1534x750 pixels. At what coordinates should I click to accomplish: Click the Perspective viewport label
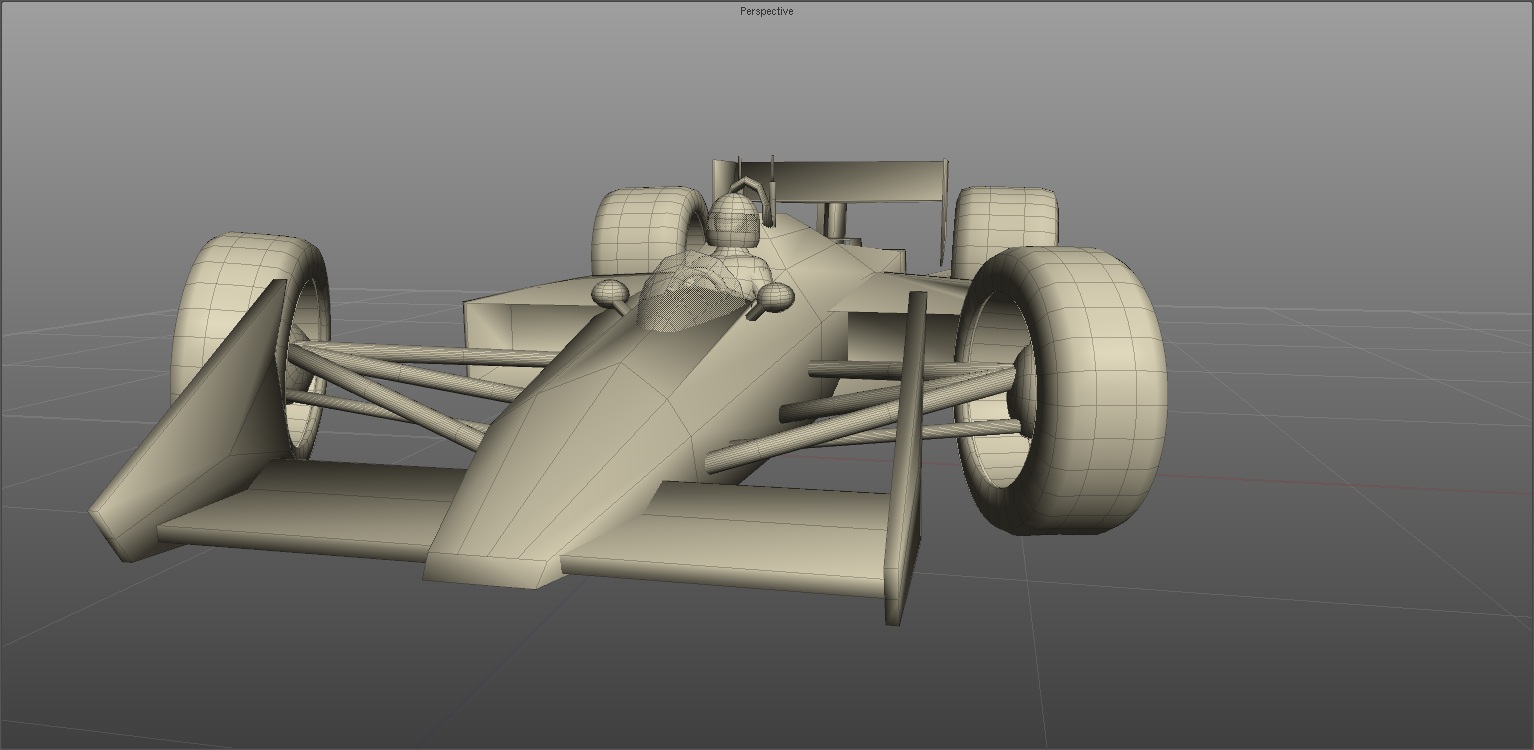click(766, 12)
